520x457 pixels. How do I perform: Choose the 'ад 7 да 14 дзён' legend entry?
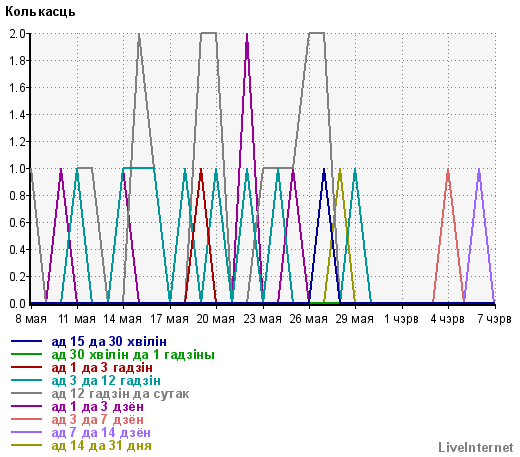click(x=101, y=433)
